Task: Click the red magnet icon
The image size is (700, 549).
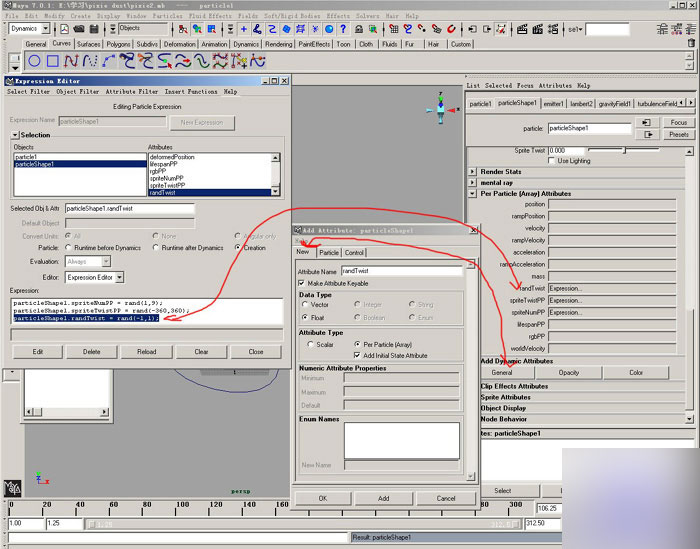Action: (x=451, y=29)
